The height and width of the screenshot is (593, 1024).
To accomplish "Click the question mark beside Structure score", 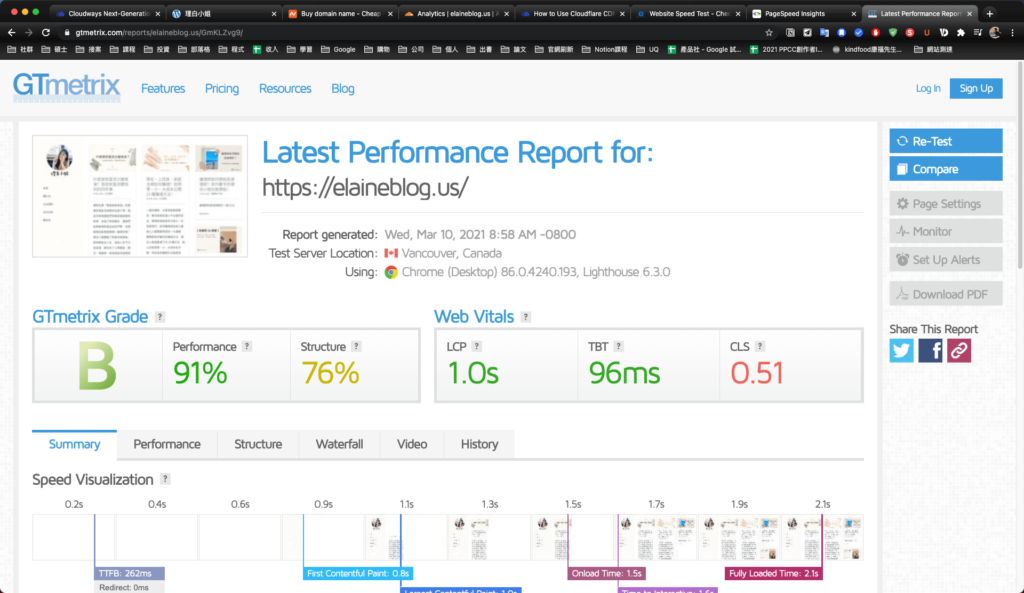I will 356,346.
